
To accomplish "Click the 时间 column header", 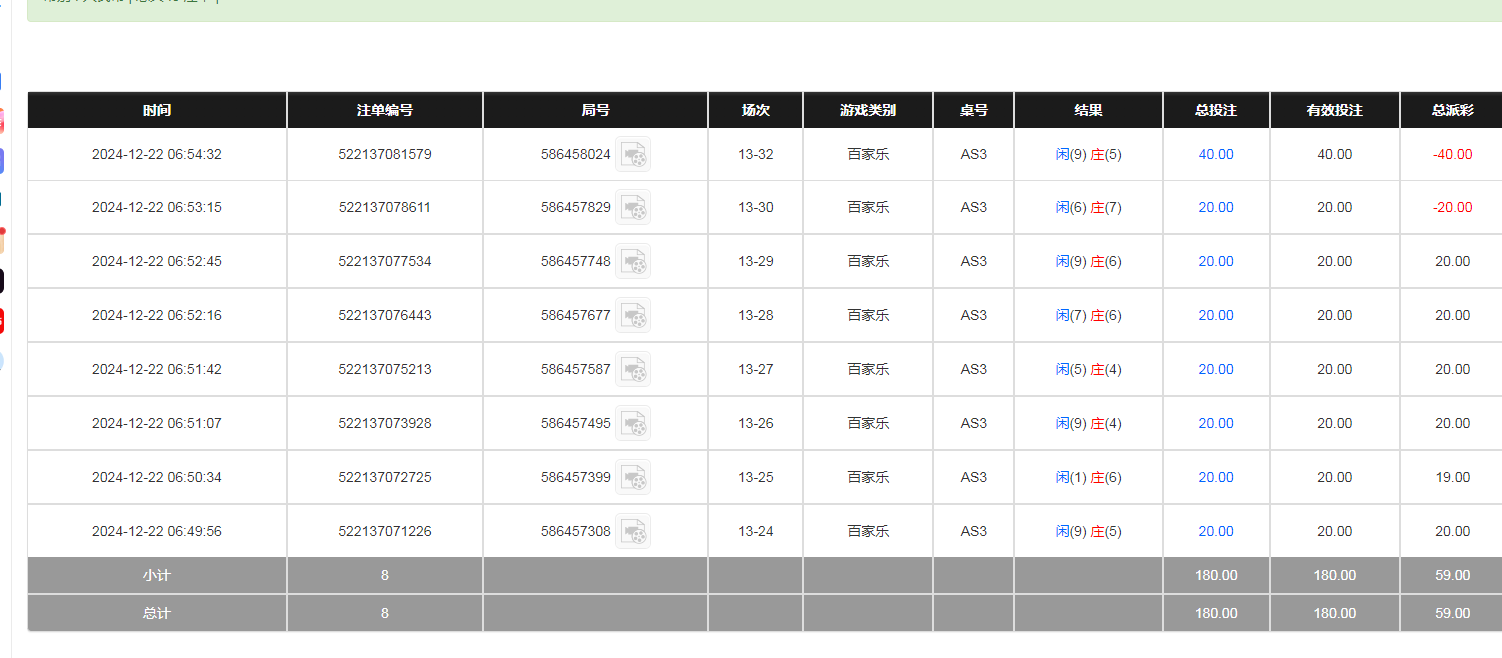I will [157, 110].
